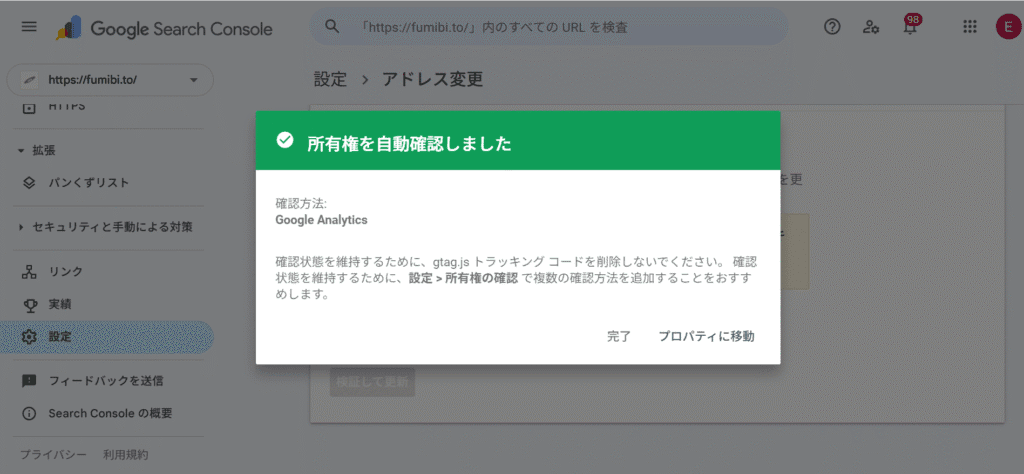Click the 検証して更新 button
Screen dimensions: 1024x474
[372, 382]
